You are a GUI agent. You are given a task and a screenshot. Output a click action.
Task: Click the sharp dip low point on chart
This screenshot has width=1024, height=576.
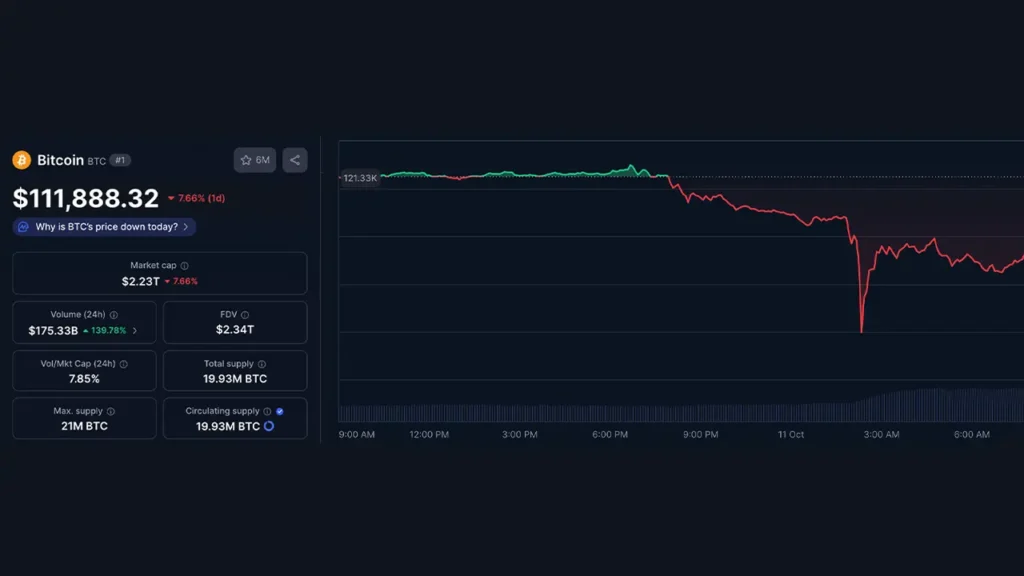click(861, 330)
